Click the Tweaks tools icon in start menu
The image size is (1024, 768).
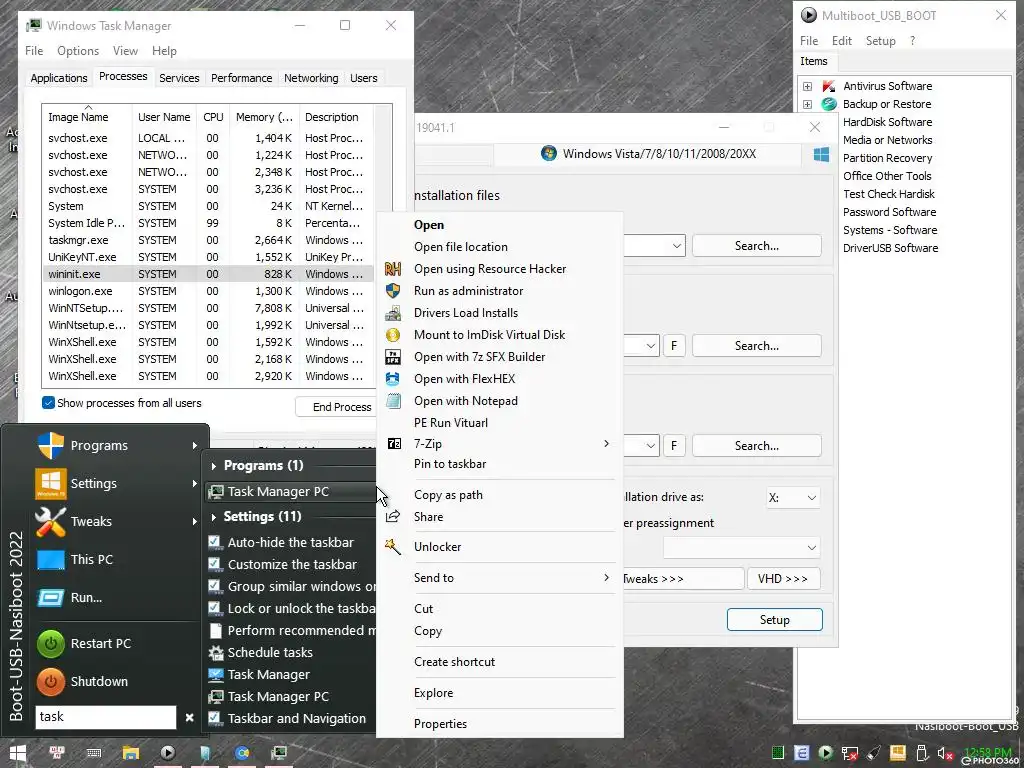[x=51, y=521]
